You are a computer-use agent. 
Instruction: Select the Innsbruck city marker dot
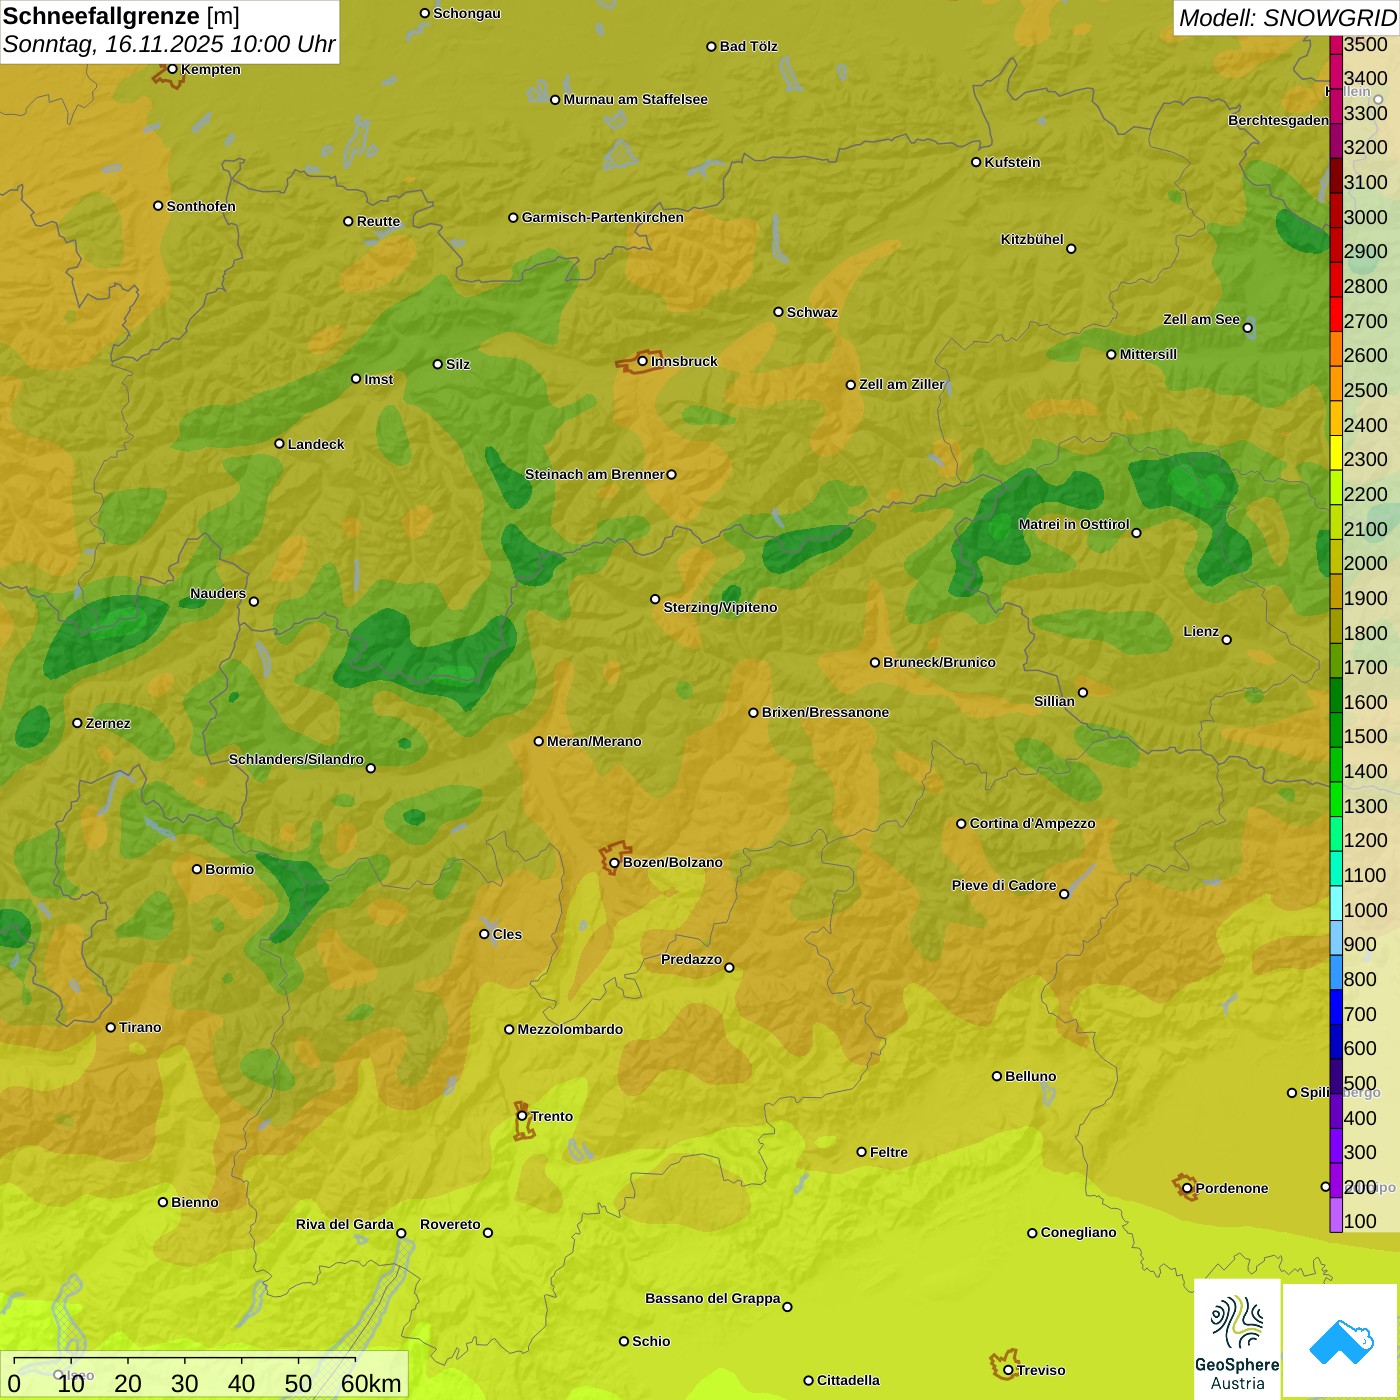pyautogui.click(x=643, y=361)
